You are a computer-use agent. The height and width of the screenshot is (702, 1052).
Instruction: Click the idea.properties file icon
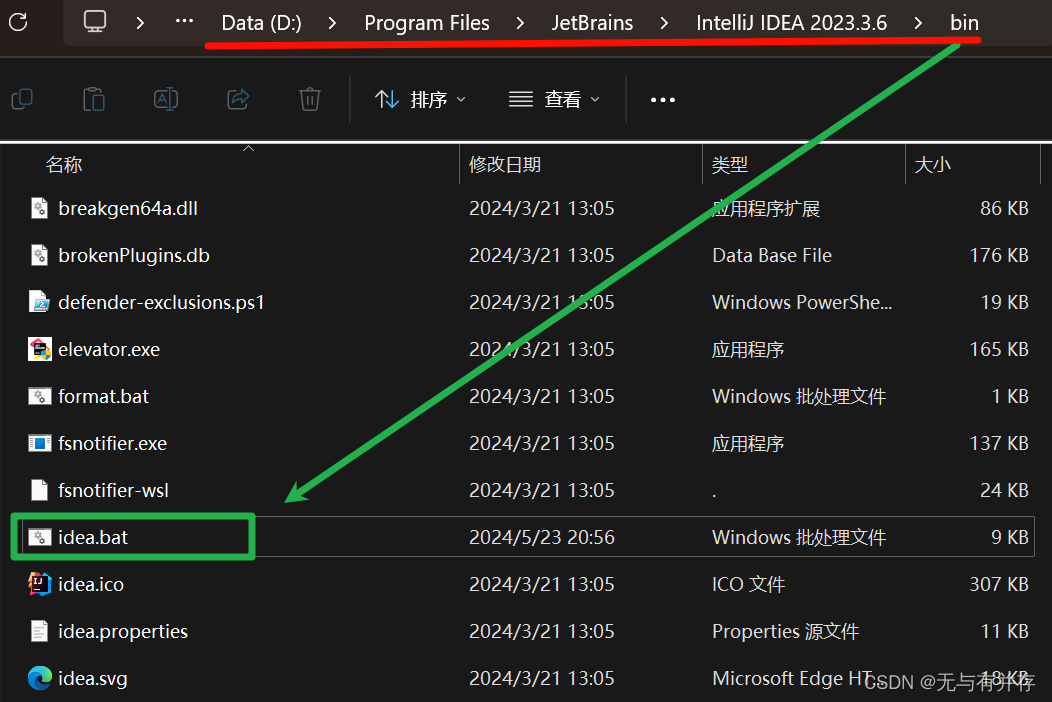40,631
